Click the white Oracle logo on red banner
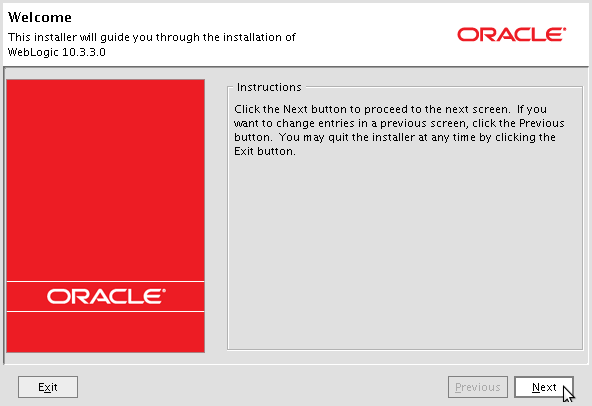This screenshot has height=406, width=592. tap(106, 296)
